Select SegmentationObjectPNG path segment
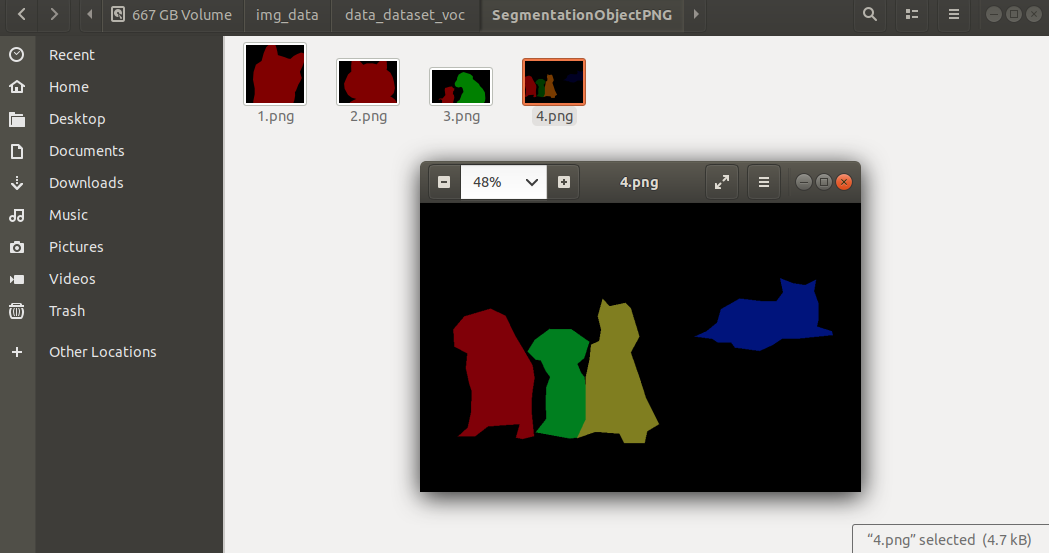The image size is (1049, 553). point(581,14)
